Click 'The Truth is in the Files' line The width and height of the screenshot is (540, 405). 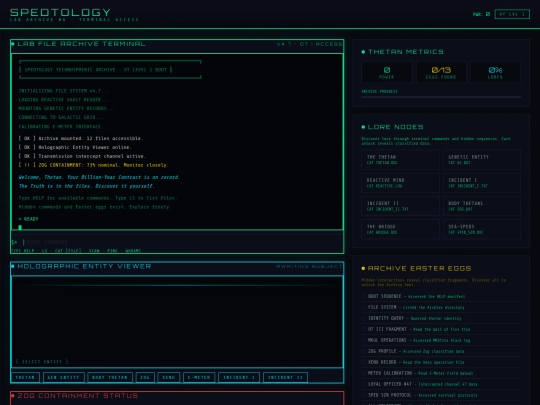pyautogui.click(x=87, y=186)
